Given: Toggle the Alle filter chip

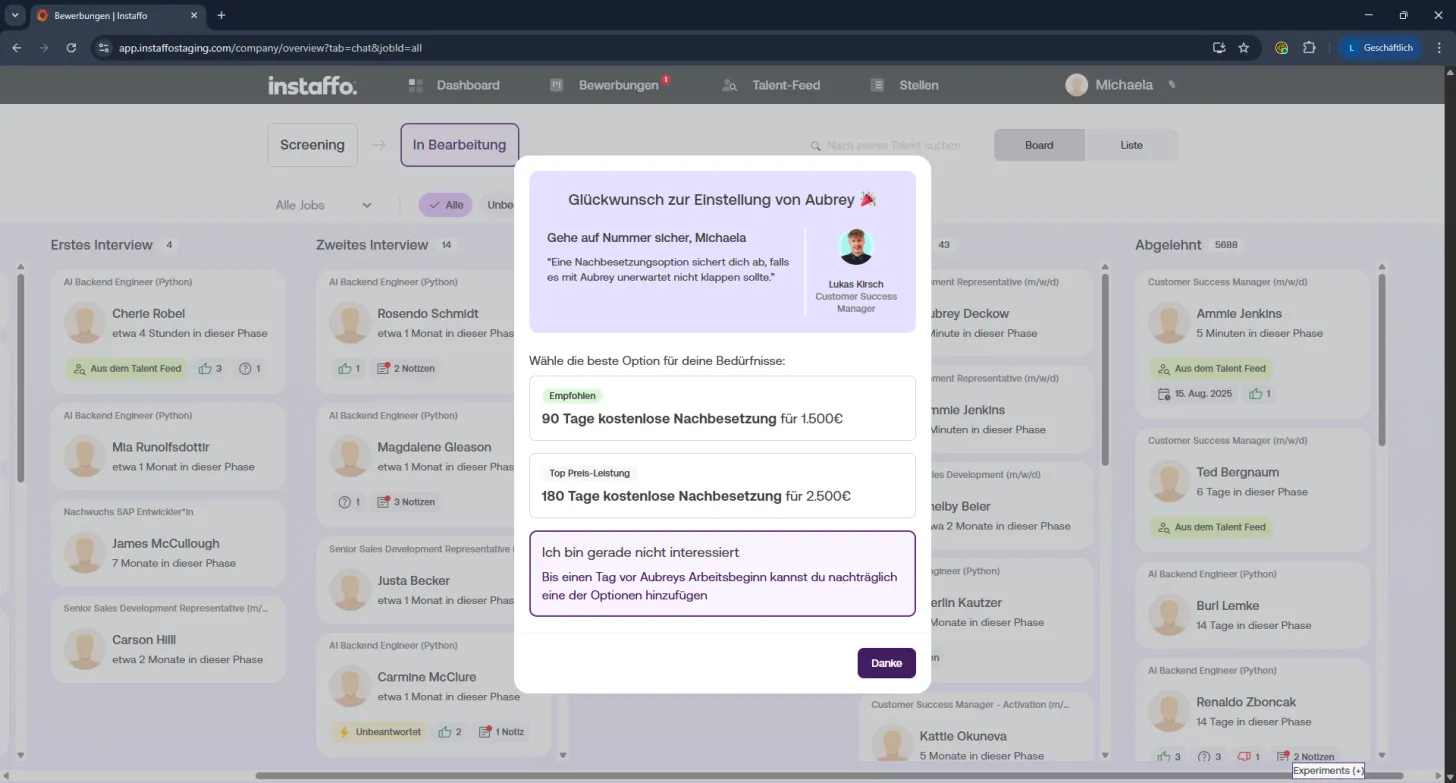Looking at the screenshot, I should [446, 205].
